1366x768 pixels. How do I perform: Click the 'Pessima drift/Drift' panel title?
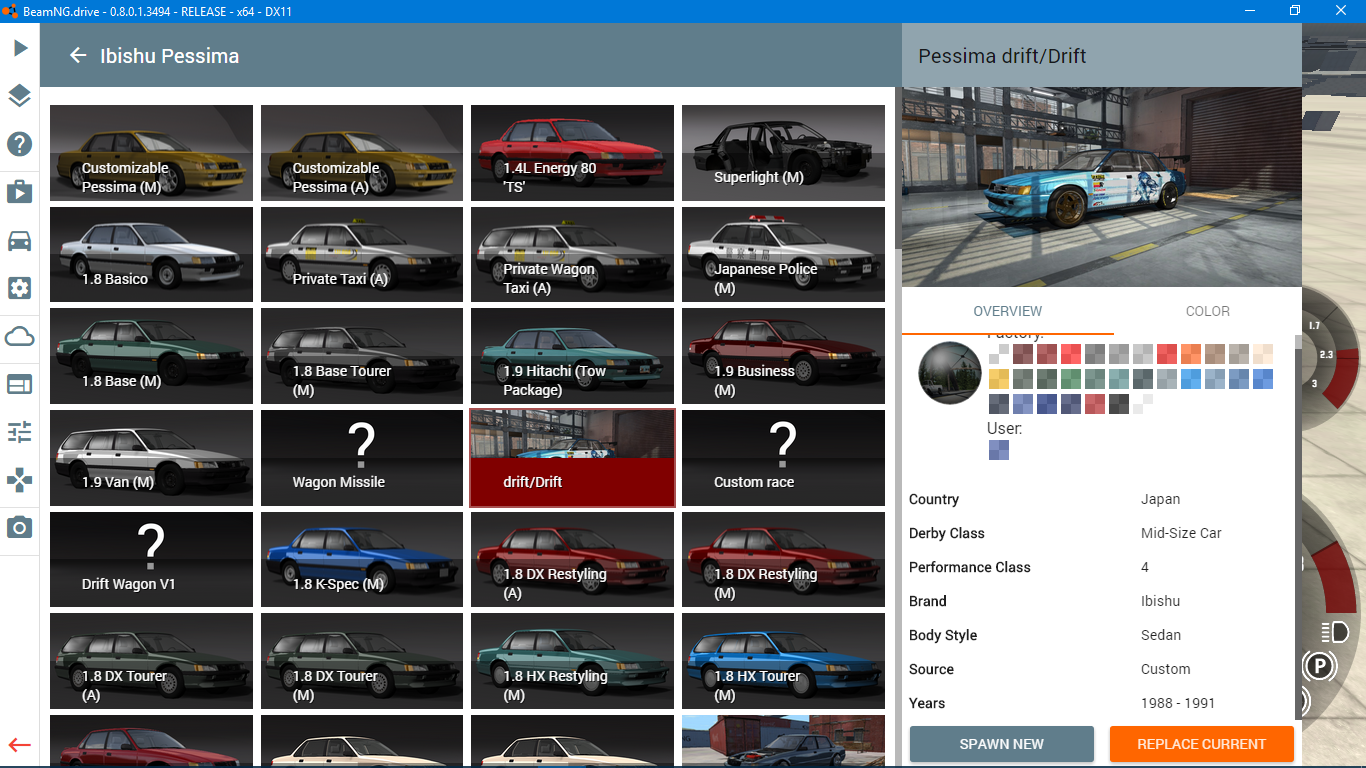tap(1002, 56)
